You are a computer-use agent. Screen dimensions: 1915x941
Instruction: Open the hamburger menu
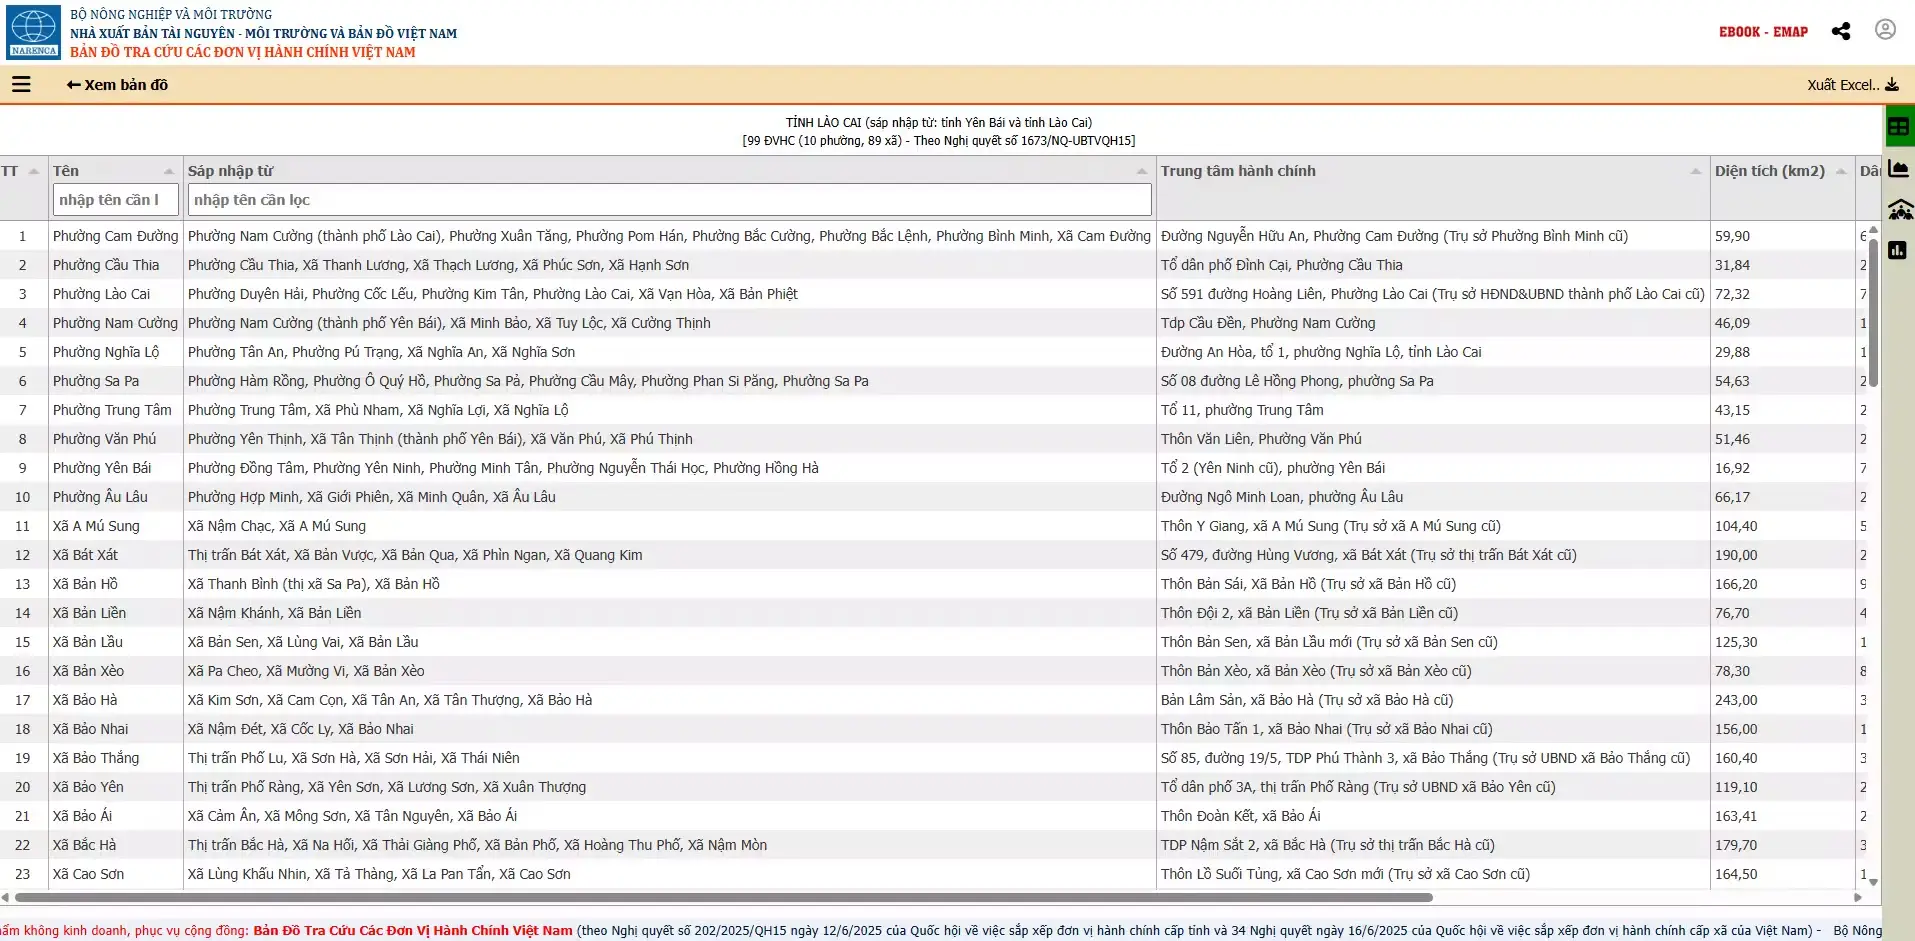(x=21, y=85)
